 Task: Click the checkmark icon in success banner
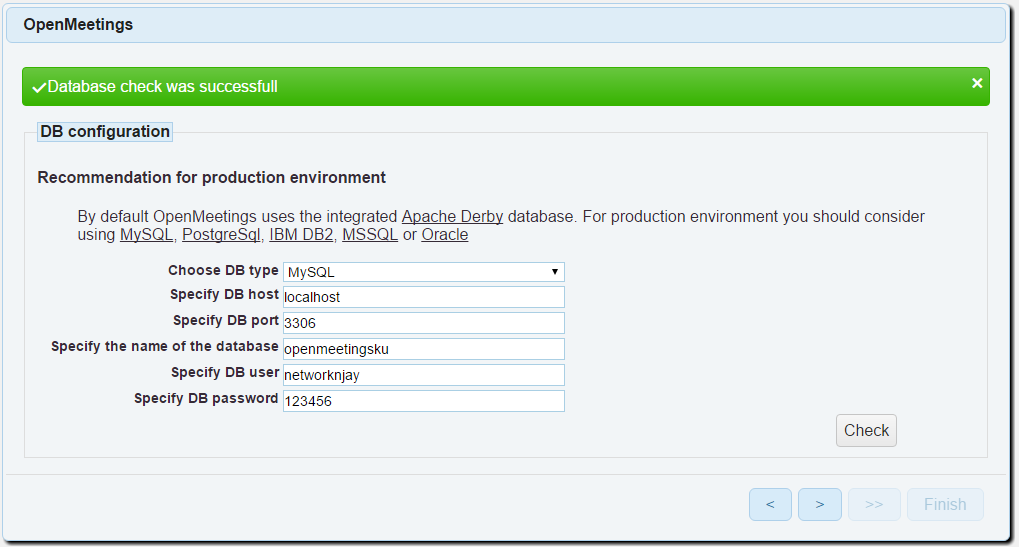pyautogui.click(x=39, y=88)
